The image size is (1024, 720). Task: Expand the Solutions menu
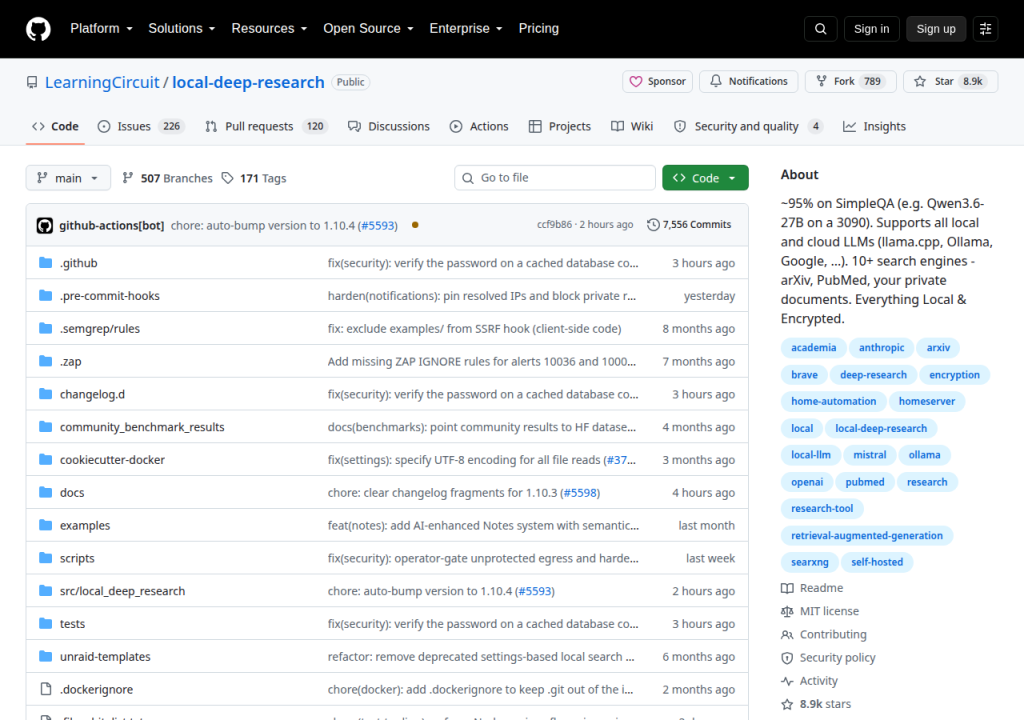pyautogui.click(x=181, y=29)
